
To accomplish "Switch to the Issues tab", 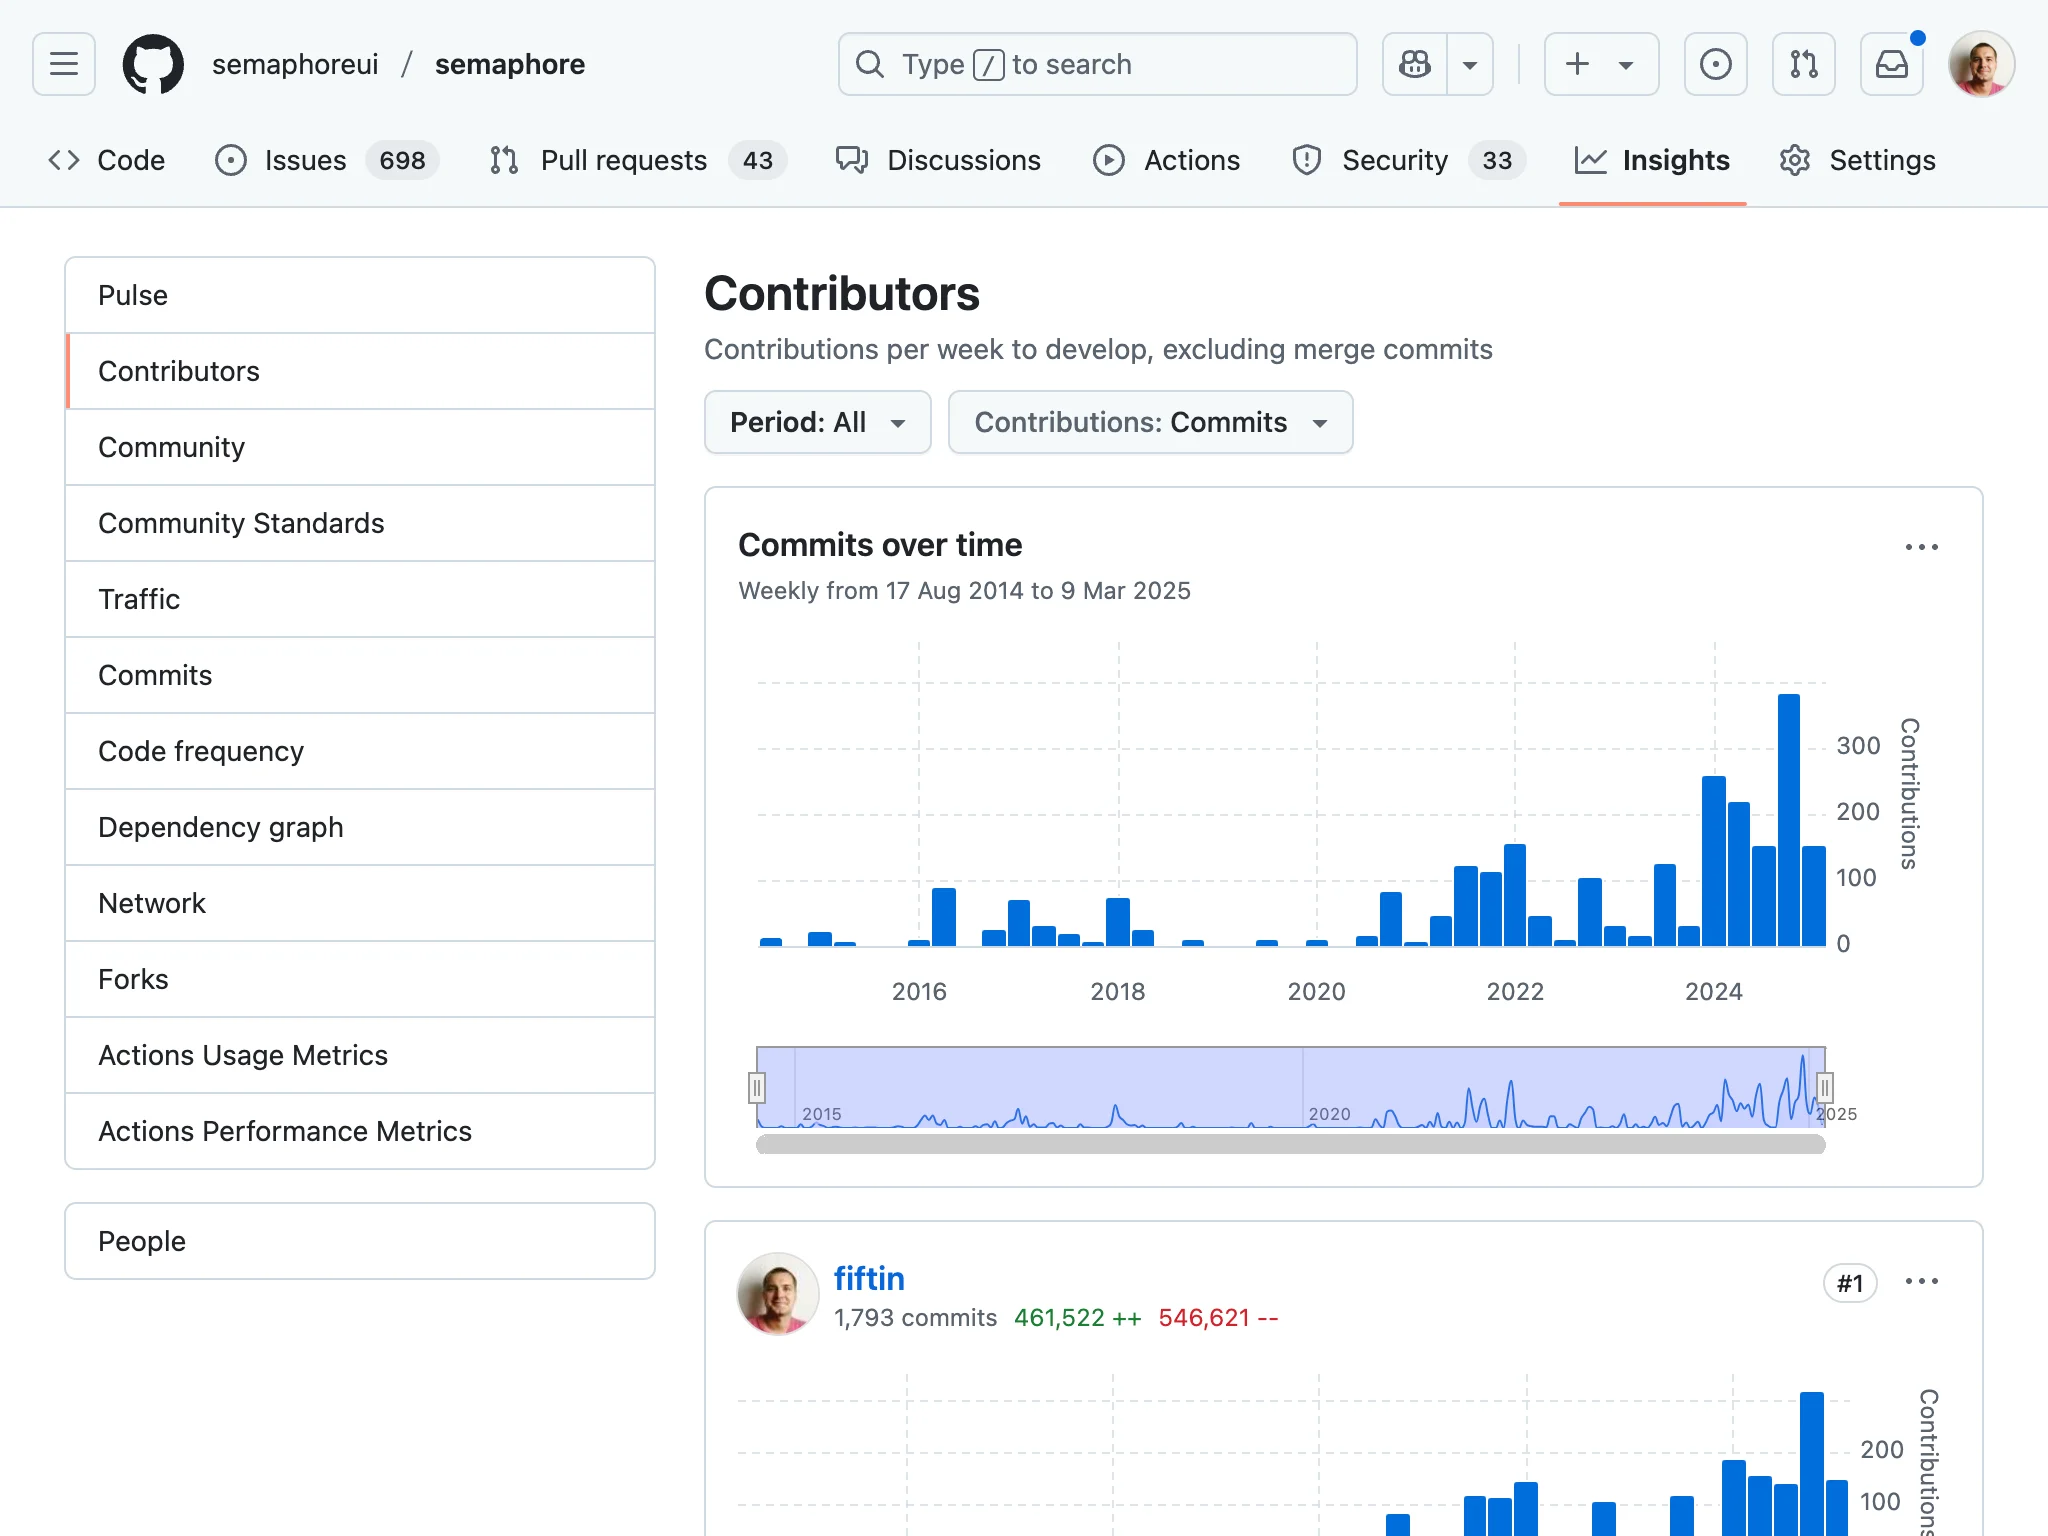I will point(327,160).
